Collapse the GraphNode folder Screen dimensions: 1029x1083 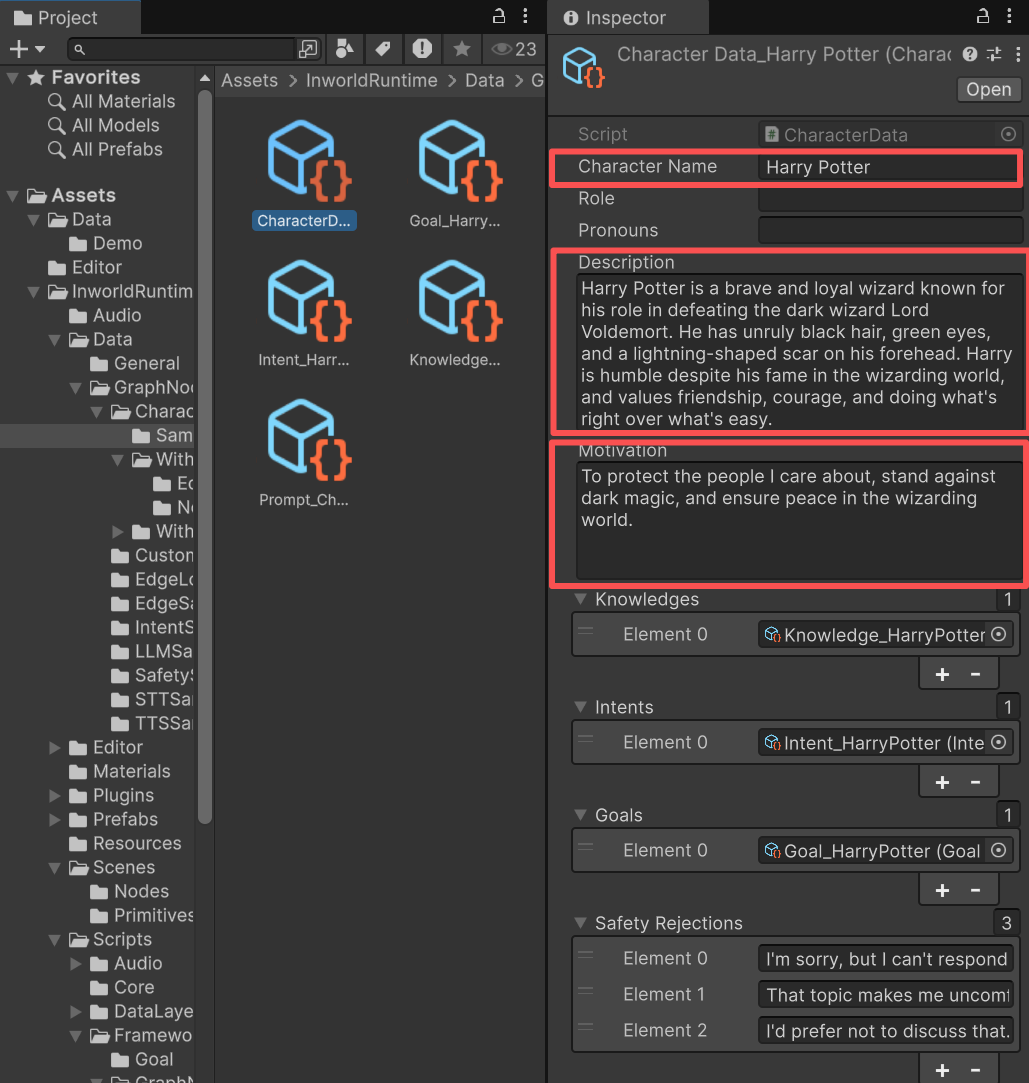click(x=76, y=387)
